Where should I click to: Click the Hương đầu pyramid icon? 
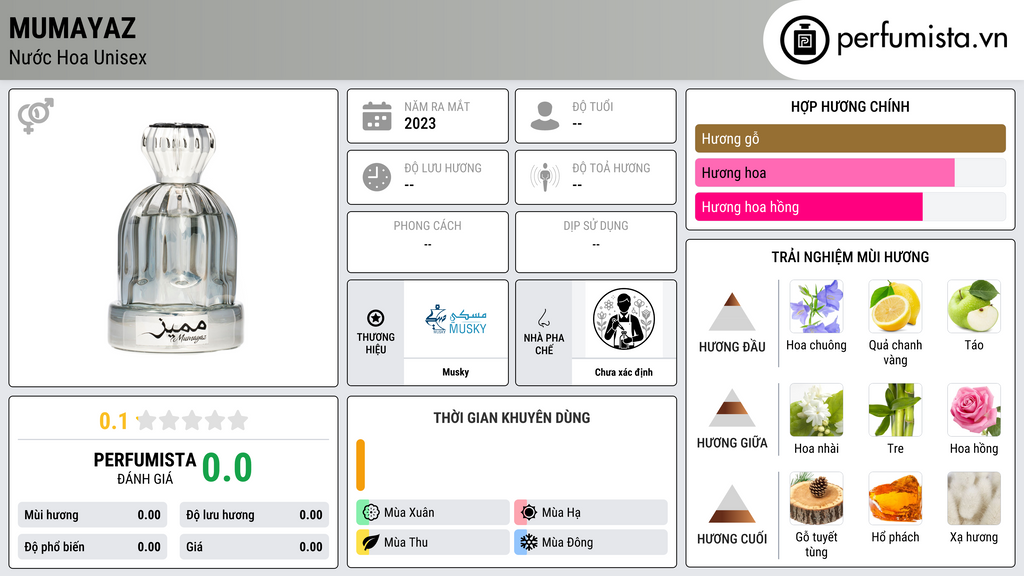coord(732,312)
